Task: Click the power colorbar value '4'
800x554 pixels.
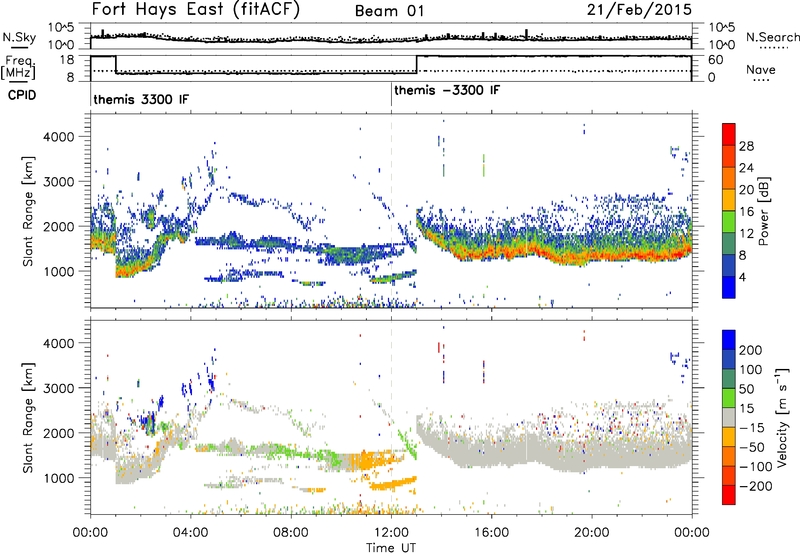Action: click(742, 277)
